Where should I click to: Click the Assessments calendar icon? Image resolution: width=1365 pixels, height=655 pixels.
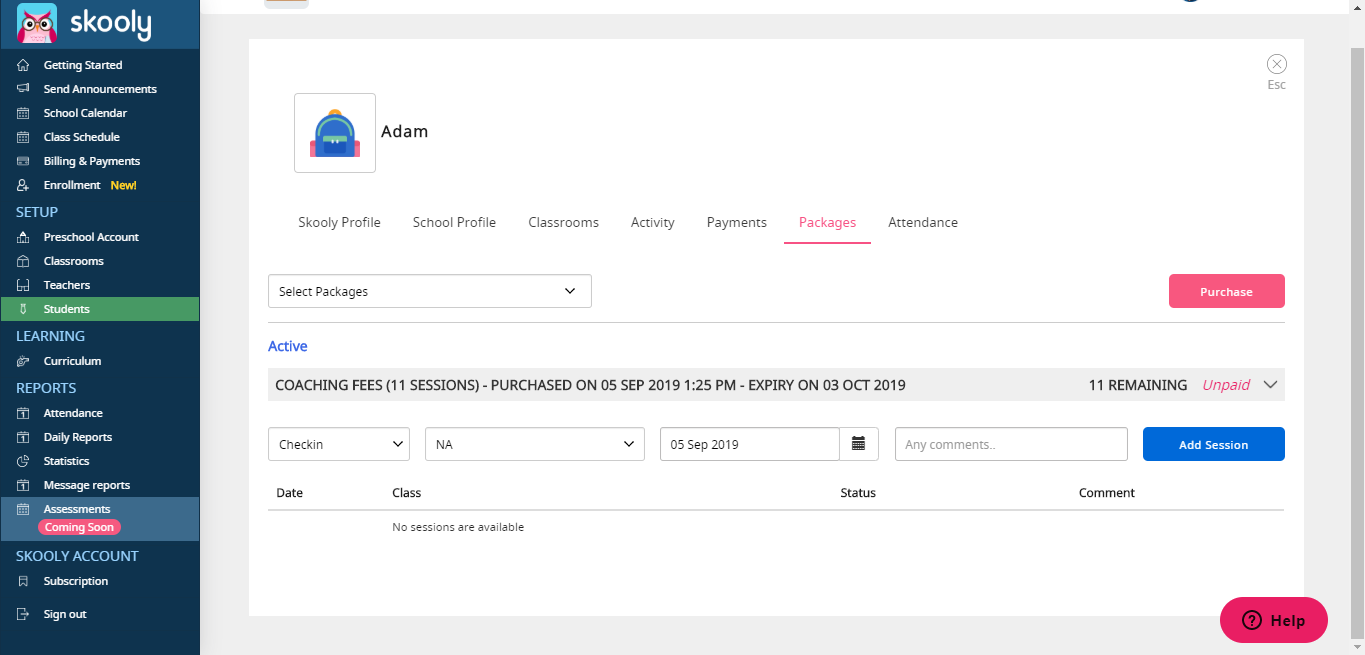tap(23, 509)
